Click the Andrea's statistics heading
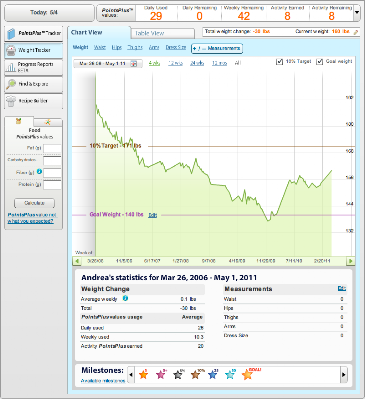The height and width of the screenshot is (400, 365). pos(169,277)
